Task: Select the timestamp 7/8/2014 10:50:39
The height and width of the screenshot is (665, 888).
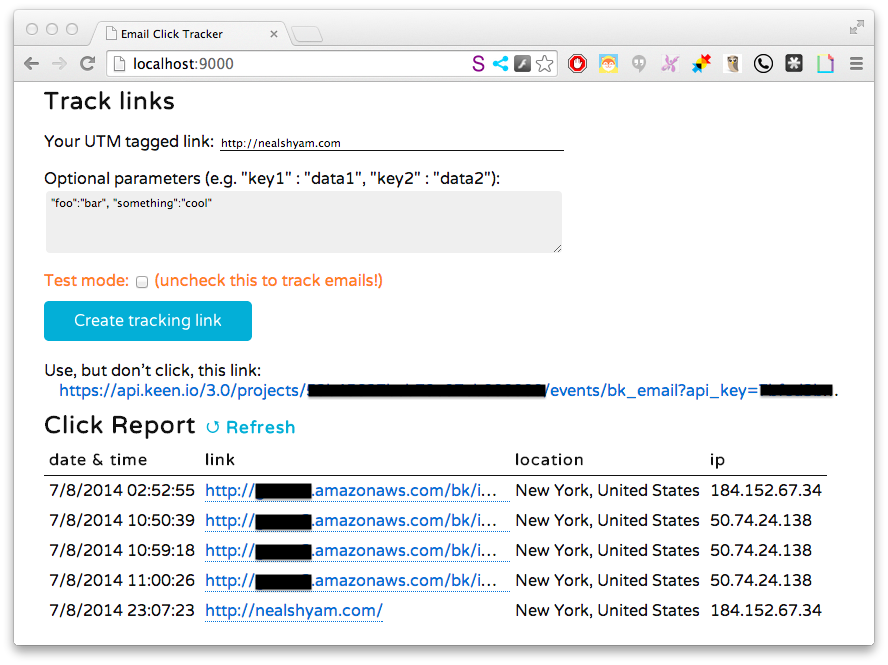Action: (122, 521)
